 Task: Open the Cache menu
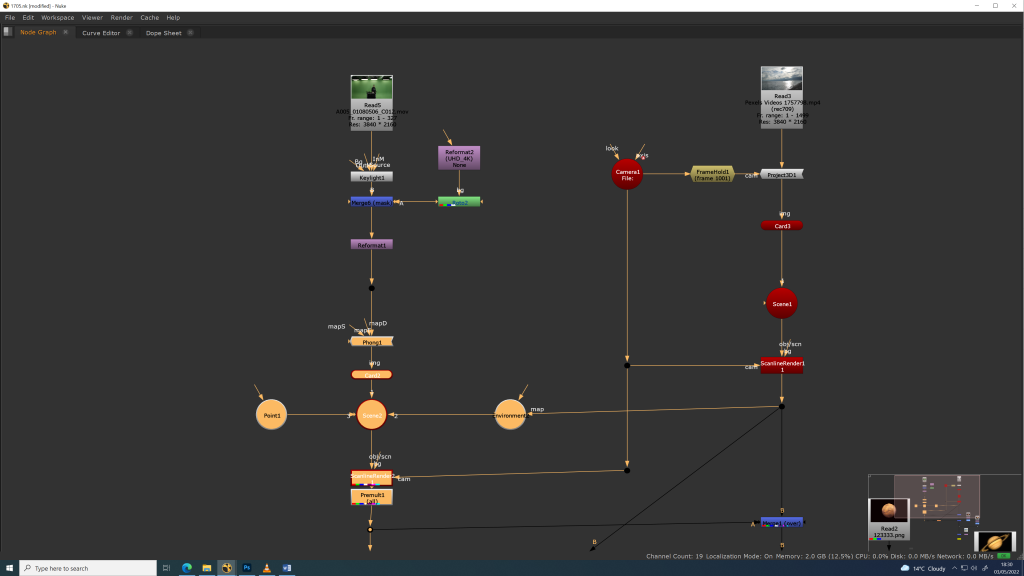tap(150, 18)
